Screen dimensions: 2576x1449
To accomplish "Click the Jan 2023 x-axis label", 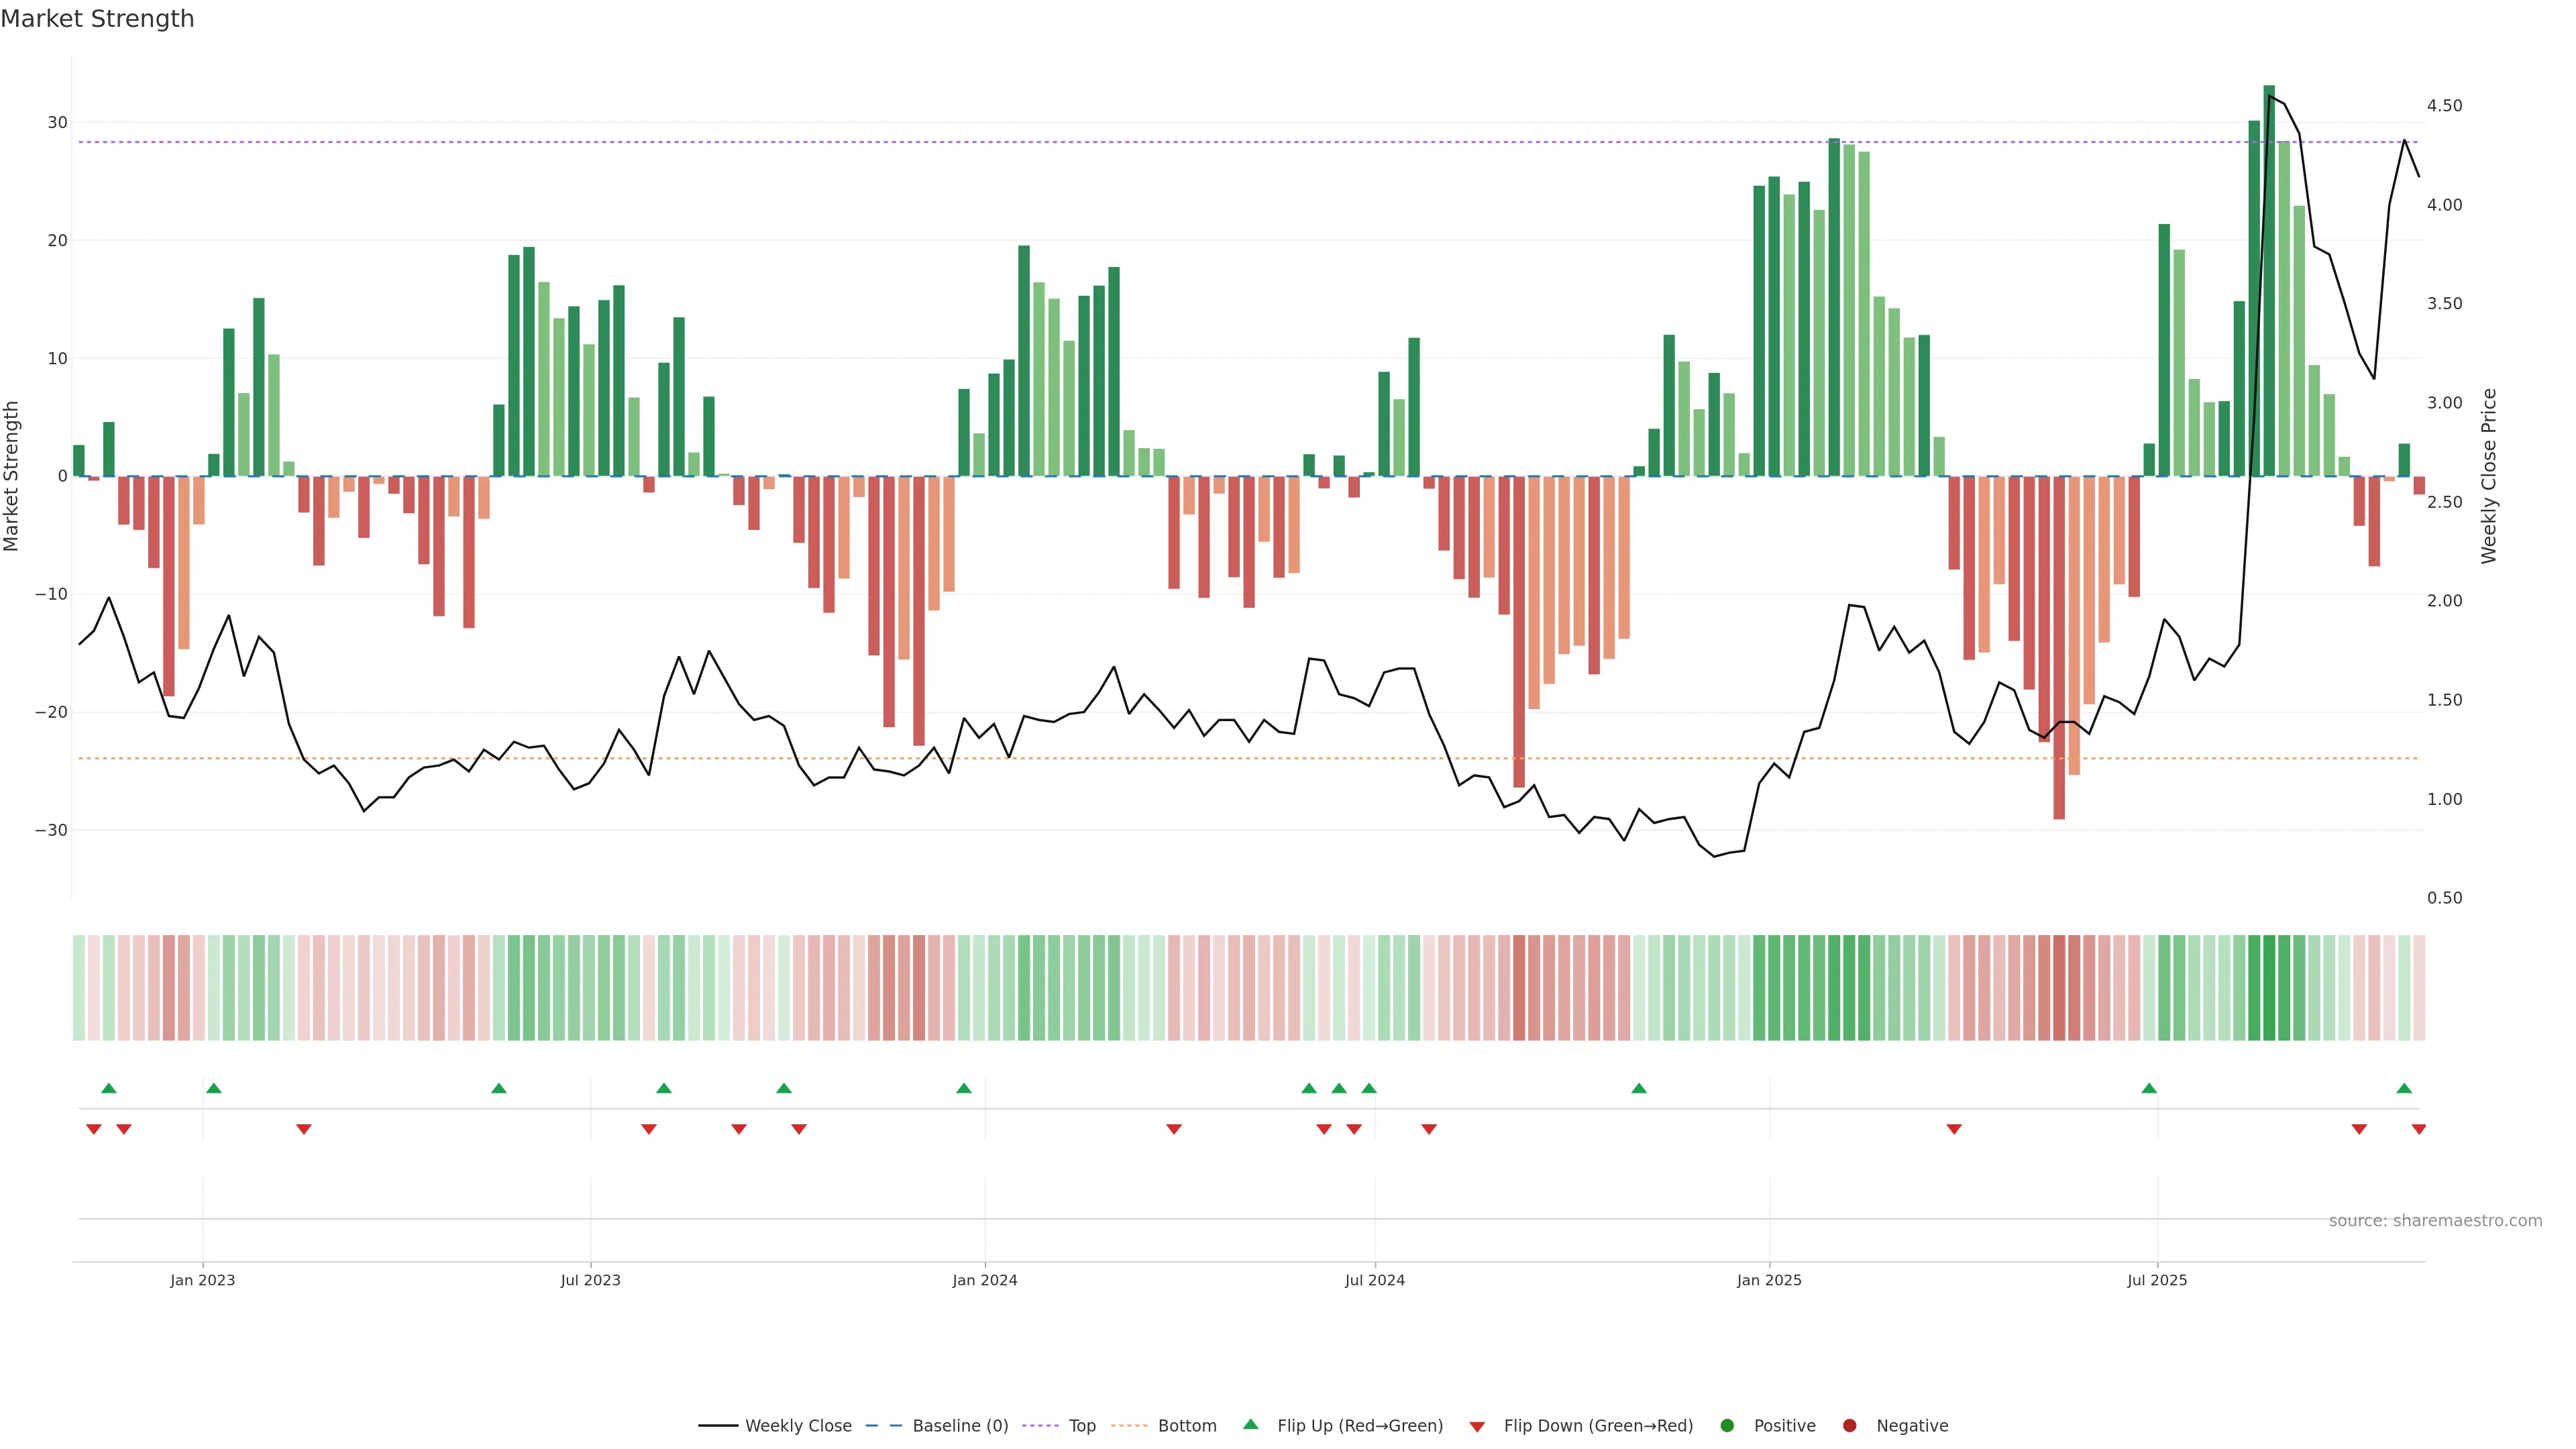I will coord(202,1280).
